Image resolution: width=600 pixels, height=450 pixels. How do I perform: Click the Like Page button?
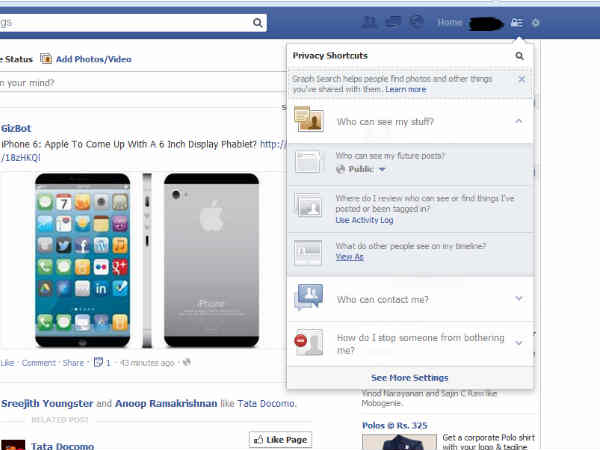click(x=280, y=440)
